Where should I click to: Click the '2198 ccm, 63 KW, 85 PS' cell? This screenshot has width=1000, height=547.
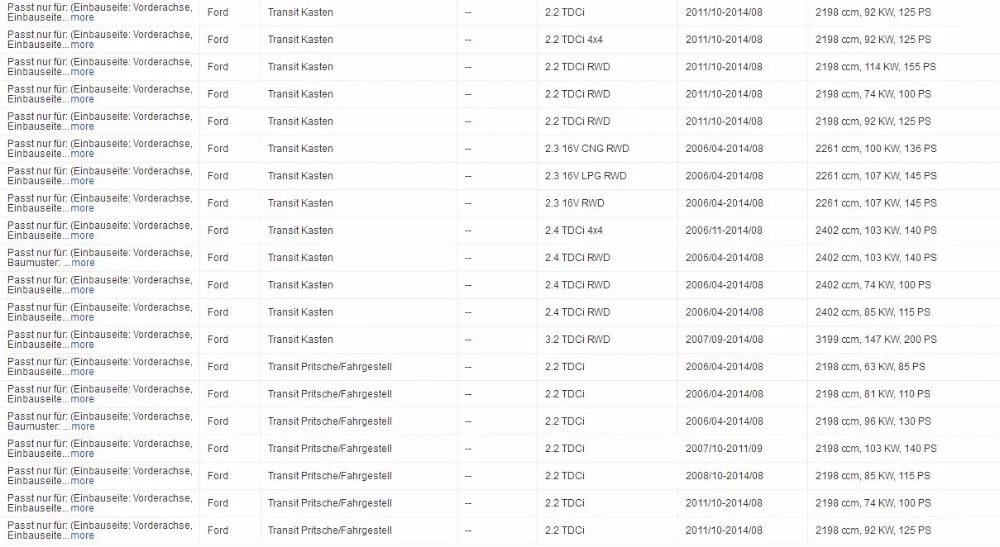(x=870, y=367)
